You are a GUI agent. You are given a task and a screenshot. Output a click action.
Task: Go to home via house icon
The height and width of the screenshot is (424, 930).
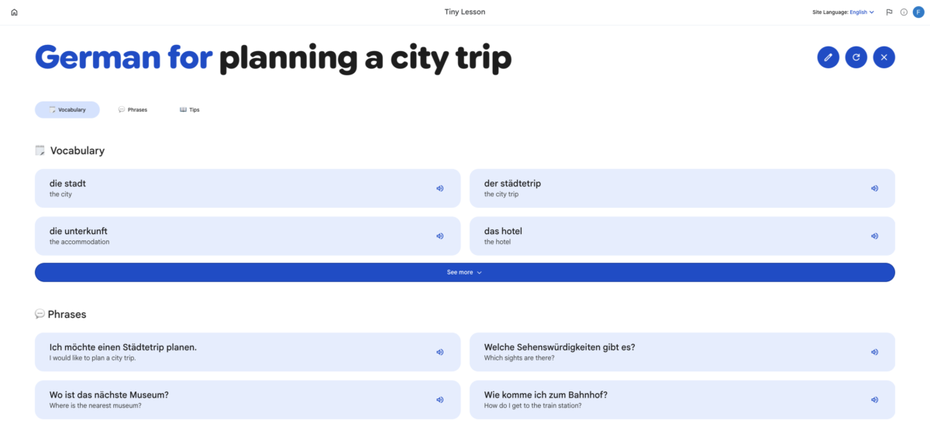pyautogui.click(x=14, y=12)
